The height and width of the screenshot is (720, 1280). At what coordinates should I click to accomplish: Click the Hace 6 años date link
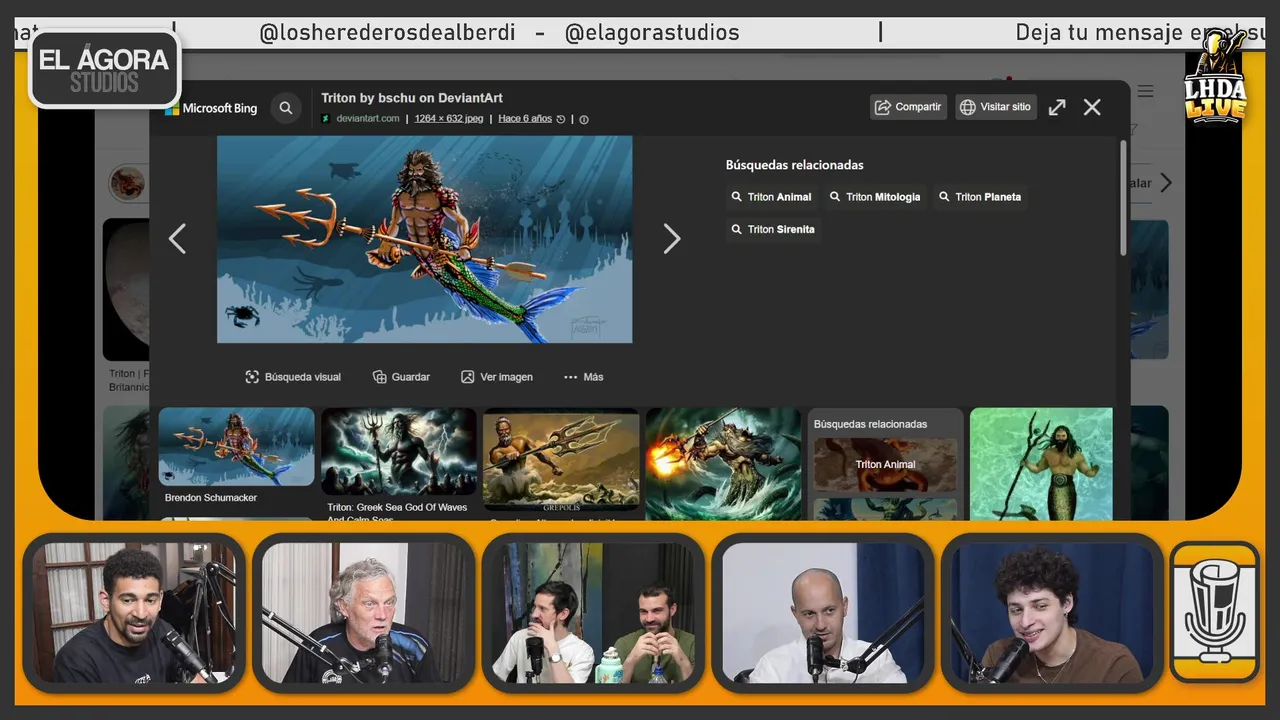click(x=525, y=119)
